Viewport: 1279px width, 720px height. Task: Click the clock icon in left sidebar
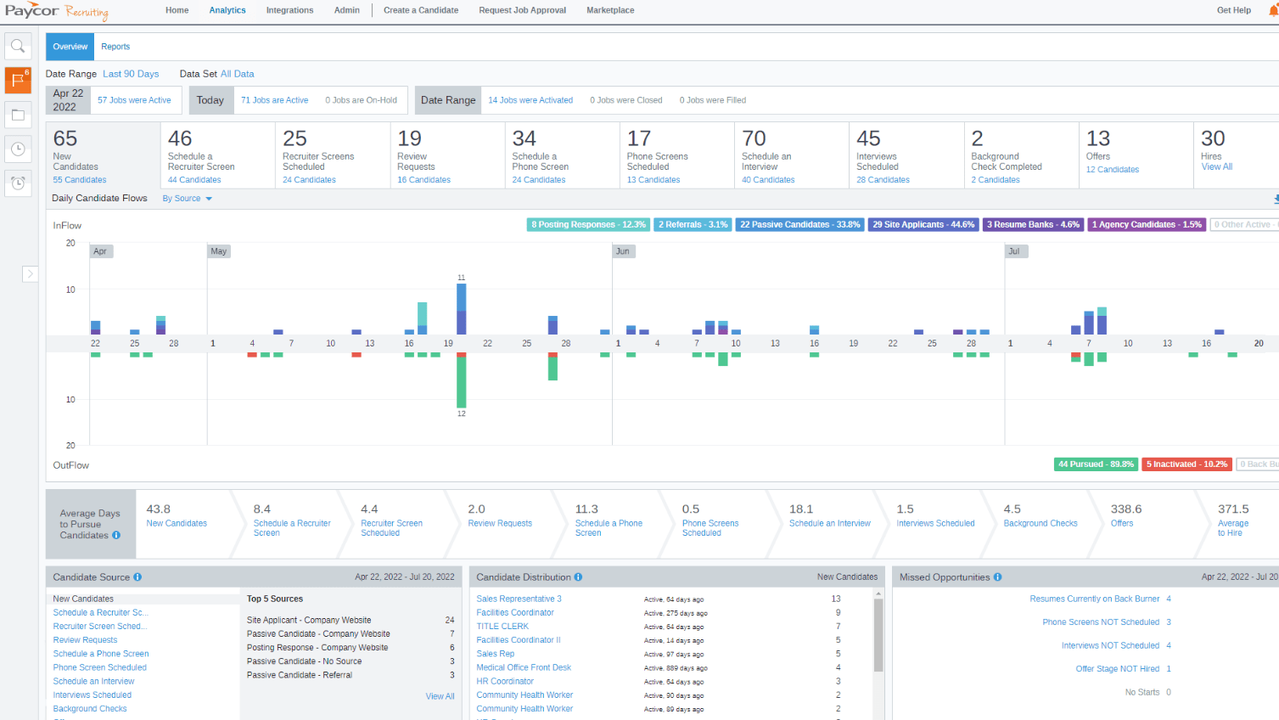pyautogui.click(x=18, y=149)
